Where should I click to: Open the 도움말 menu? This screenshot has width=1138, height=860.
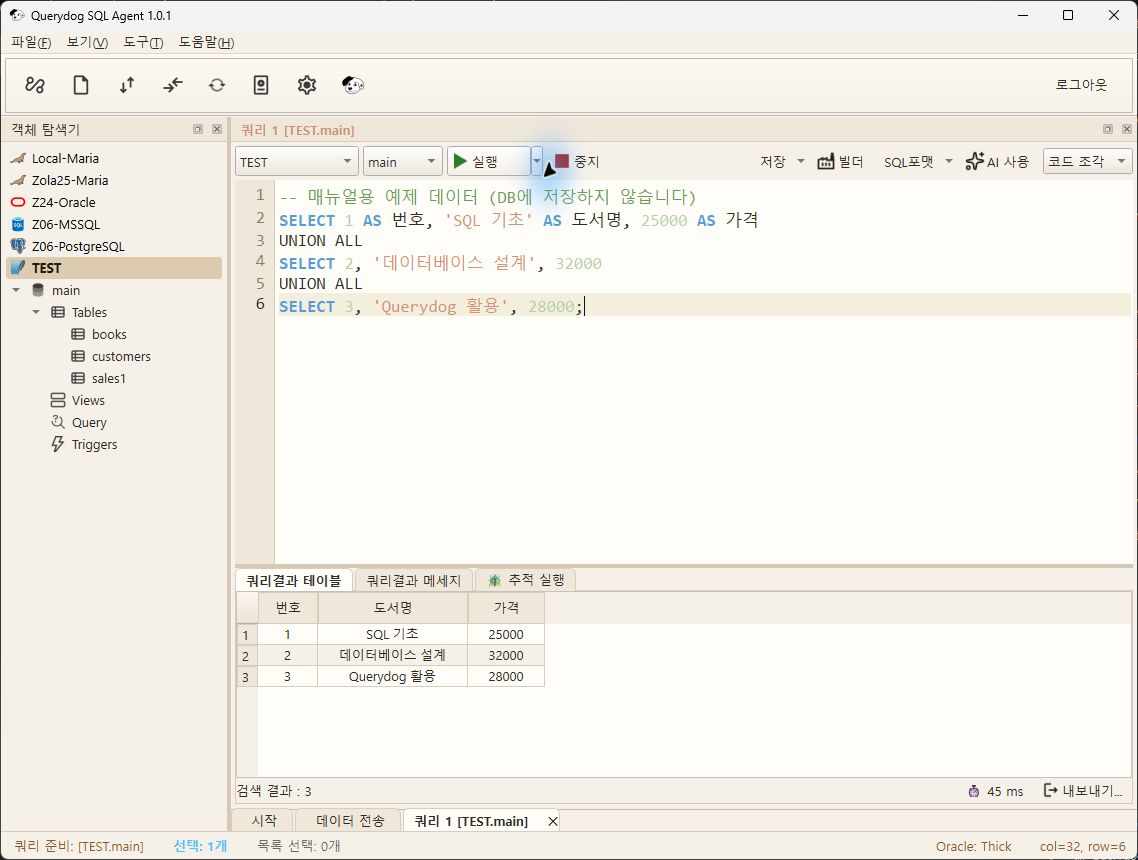(x=206, y=42)
